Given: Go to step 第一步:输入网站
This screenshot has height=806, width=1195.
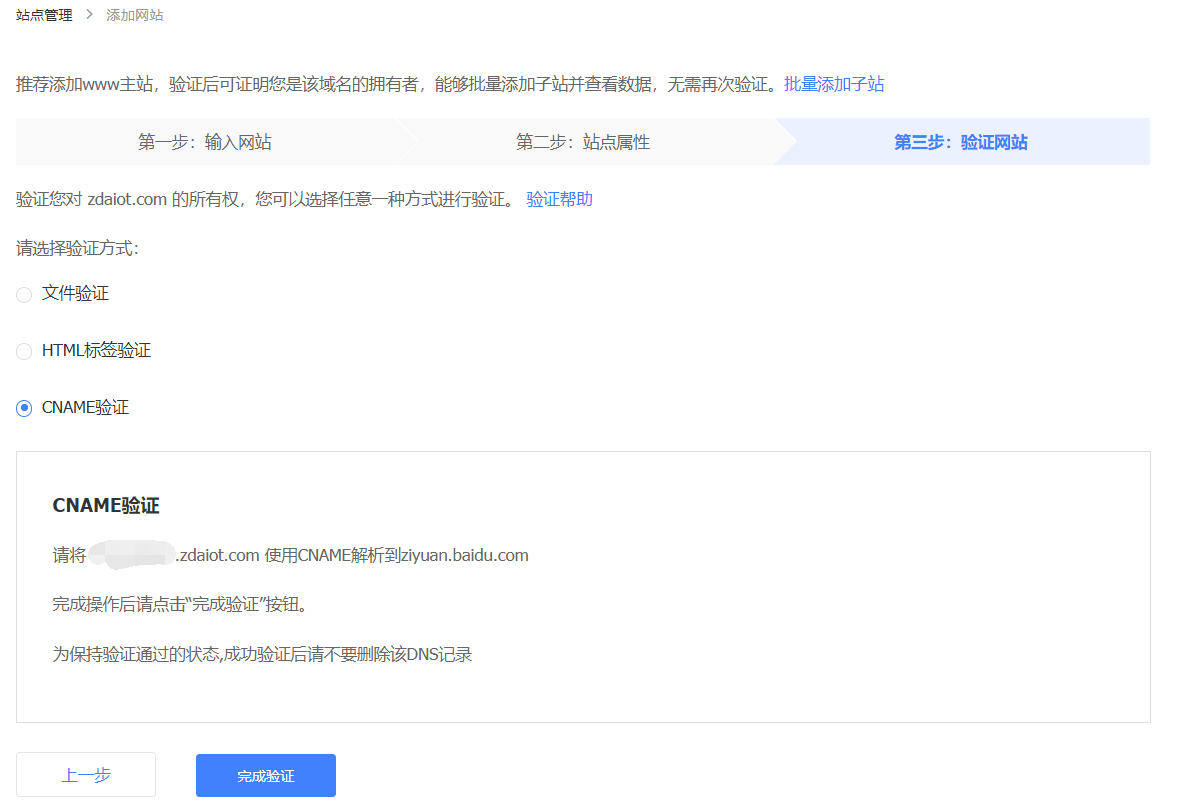Looking at the screenshot, I should [x=204, y=142].
